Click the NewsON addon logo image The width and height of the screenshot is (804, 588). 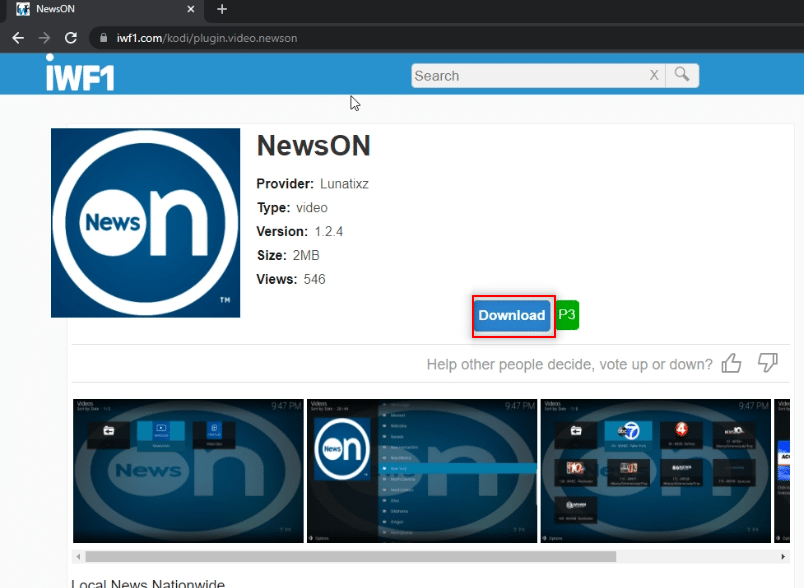tap(146, 222)
